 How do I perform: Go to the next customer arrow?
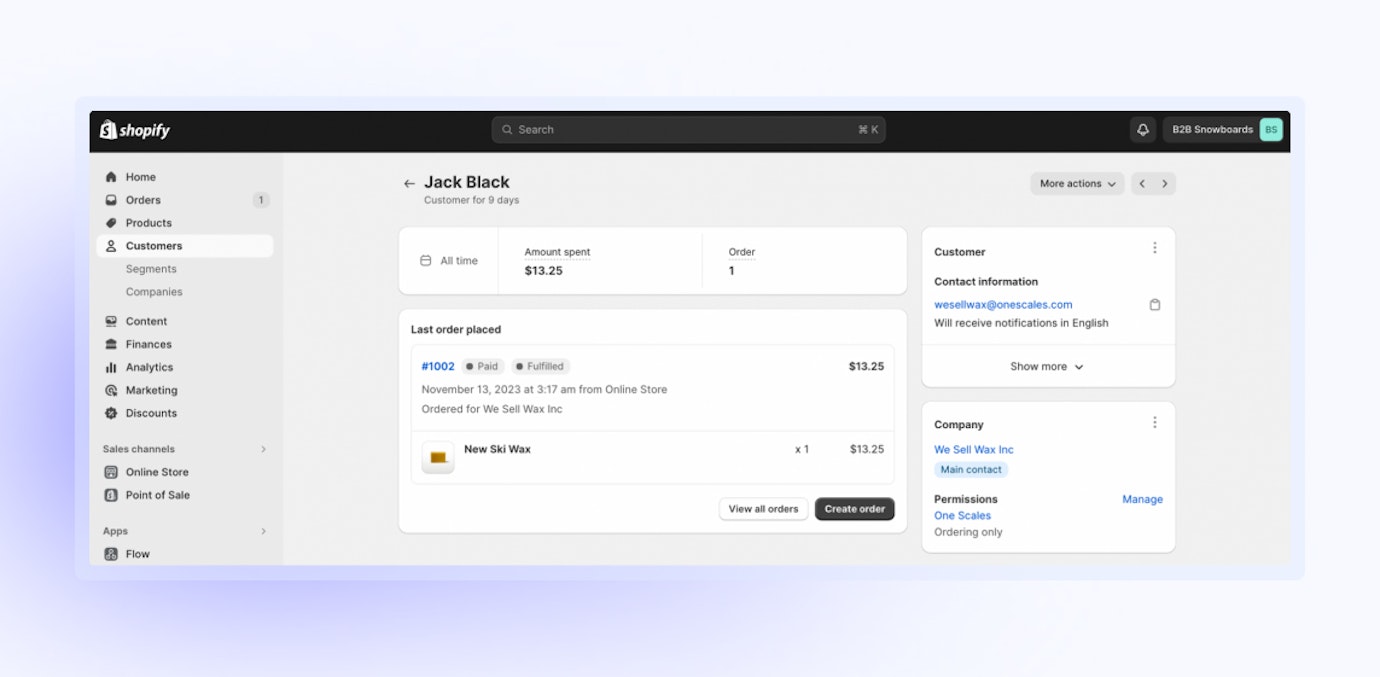point(1164,184)
